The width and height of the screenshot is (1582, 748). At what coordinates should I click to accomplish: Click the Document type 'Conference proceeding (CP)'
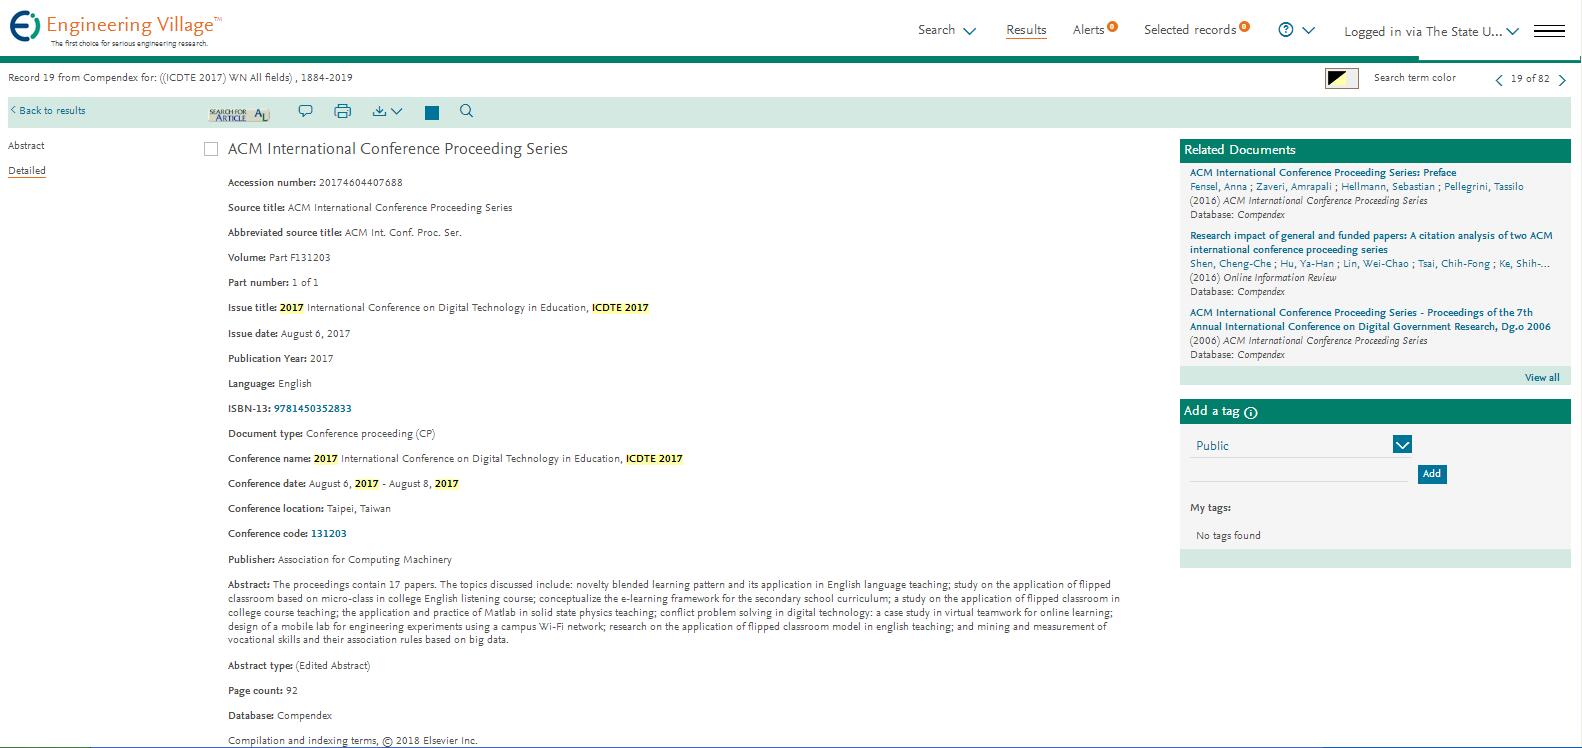click(370, 434)
